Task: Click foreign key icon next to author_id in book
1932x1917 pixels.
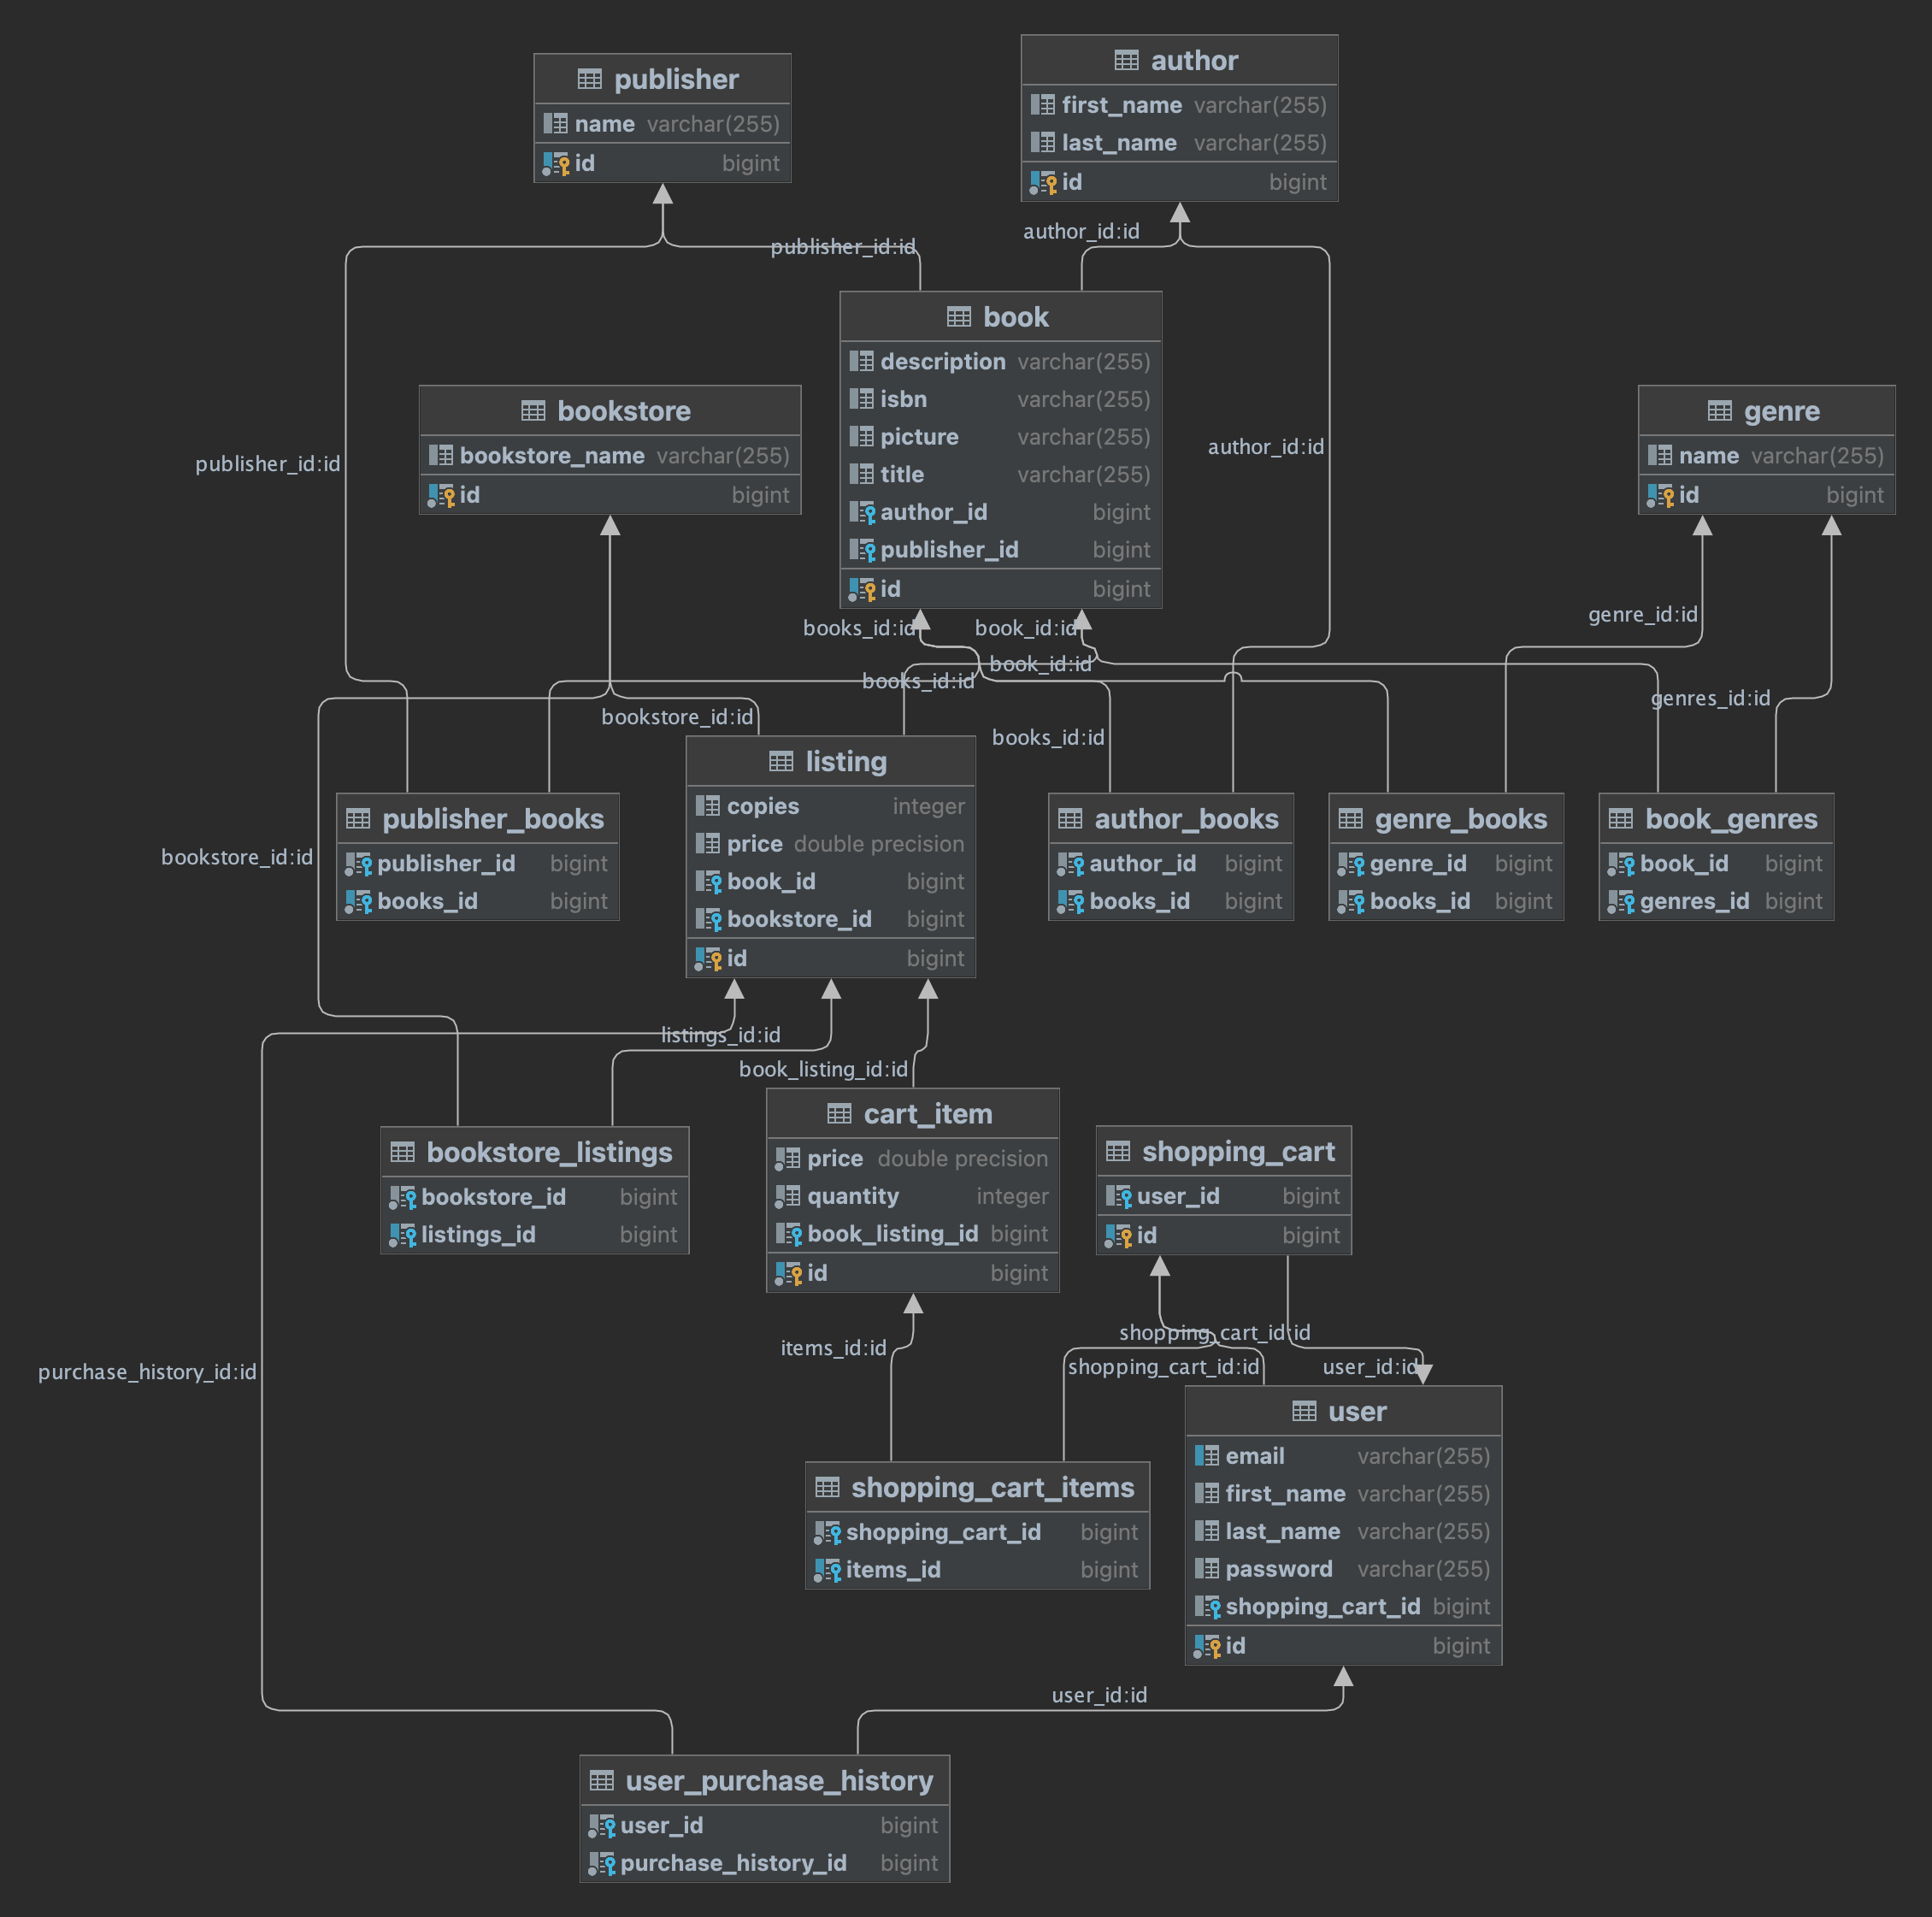Action: coord(862,513)
